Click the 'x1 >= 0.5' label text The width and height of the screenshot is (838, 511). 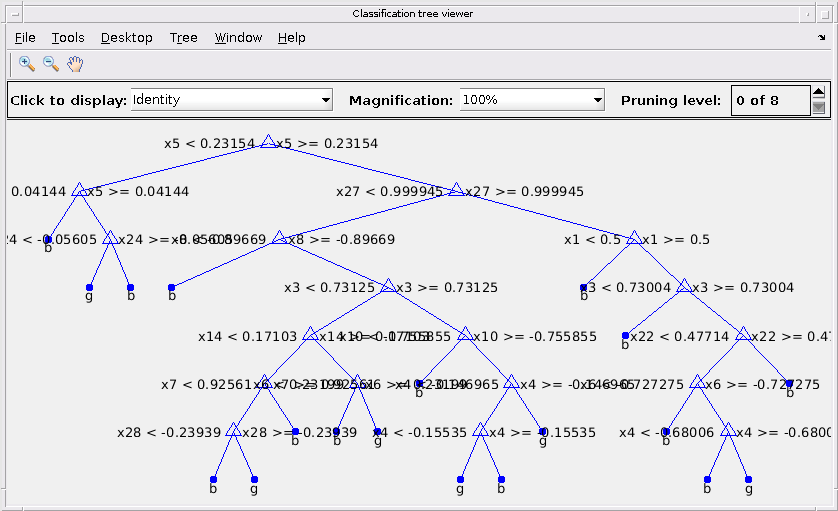click(x=676, y=239)
